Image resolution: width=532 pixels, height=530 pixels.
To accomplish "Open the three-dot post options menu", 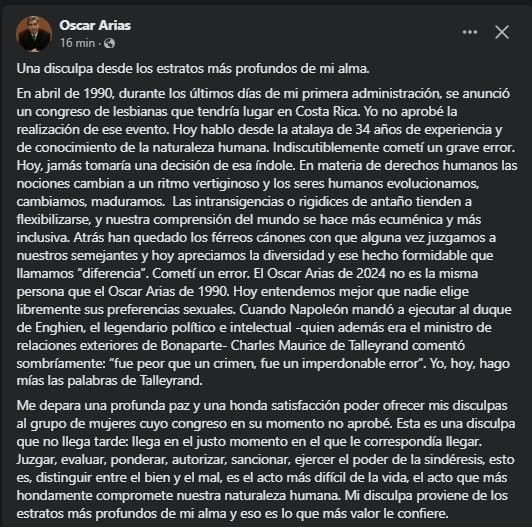I will point(470,32).
